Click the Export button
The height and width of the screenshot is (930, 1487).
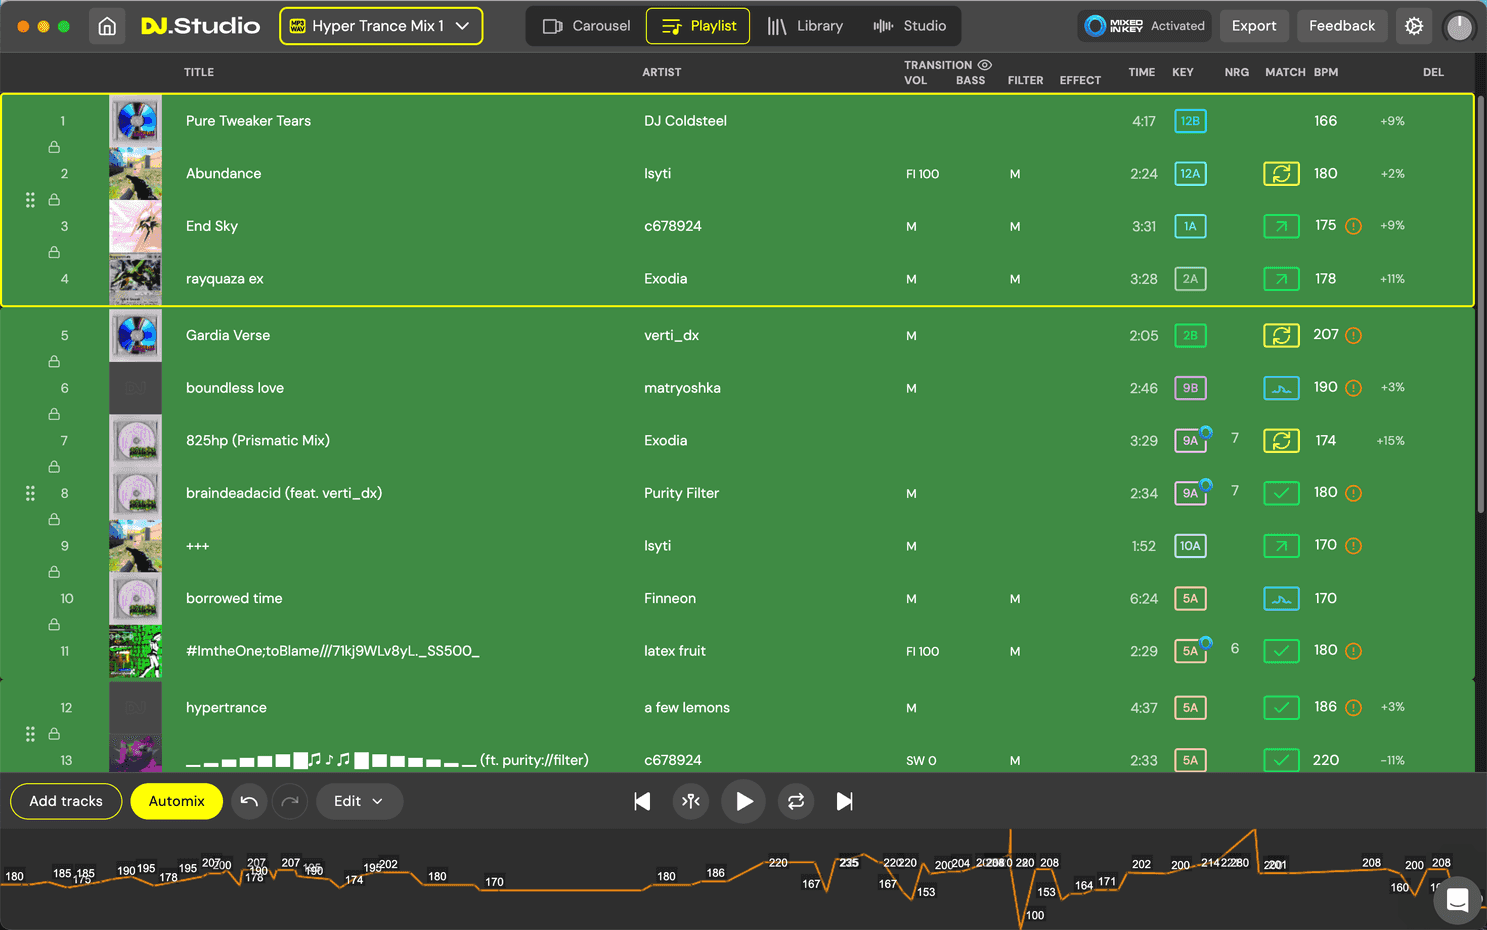point(1253,26)
